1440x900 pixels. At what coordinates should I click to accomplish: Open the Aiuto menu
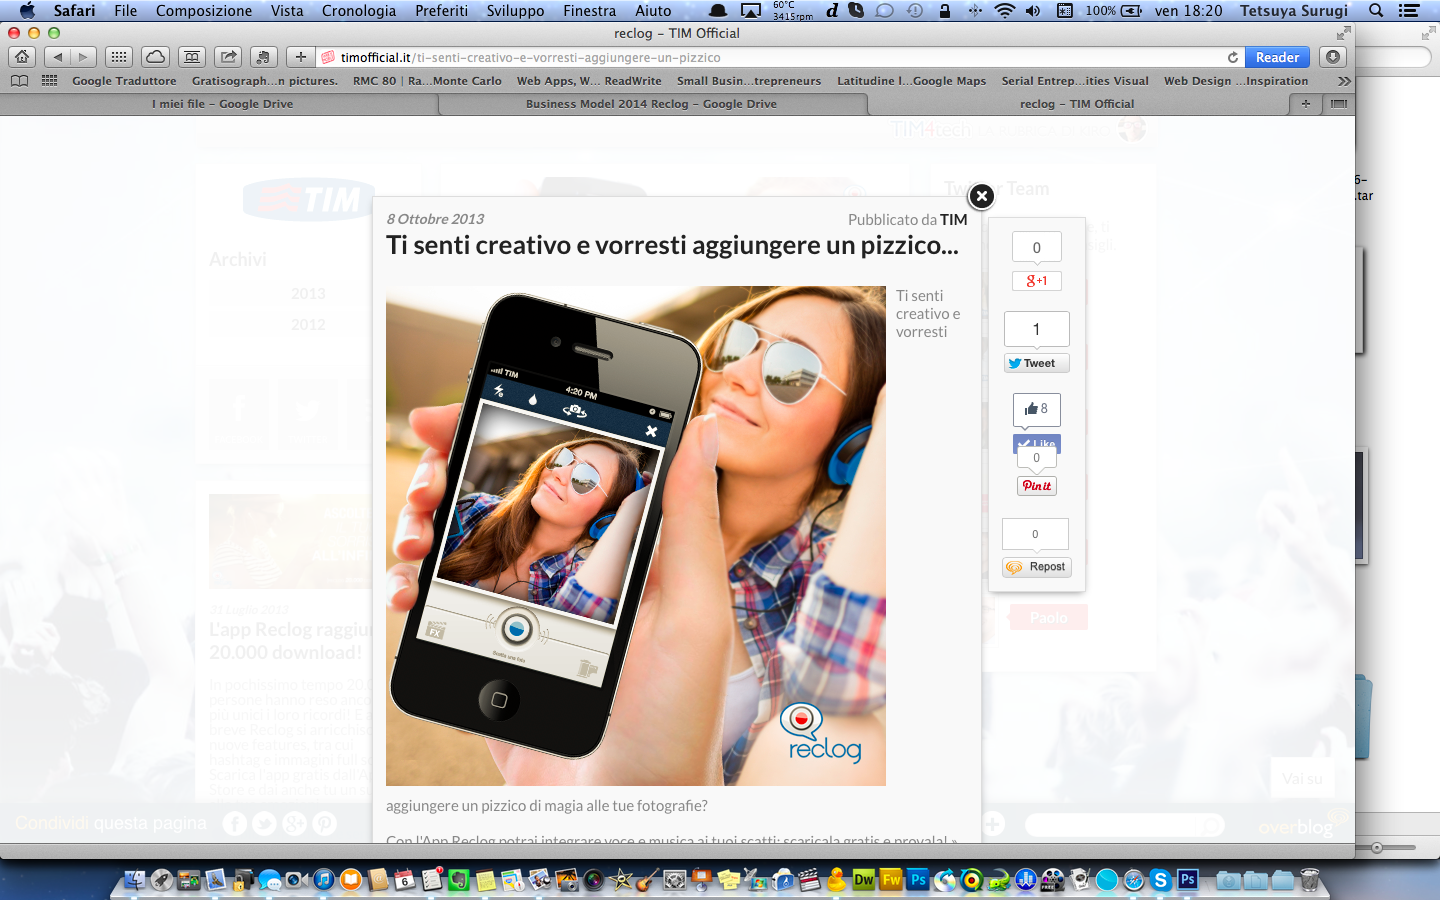coord(653,10)
